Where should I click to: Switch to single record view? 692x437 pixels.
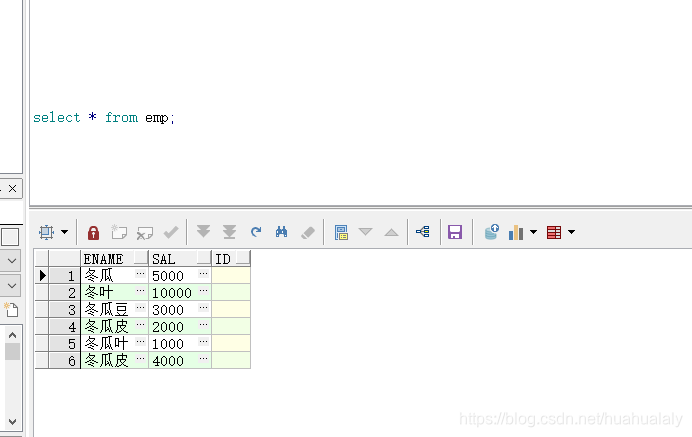[x=341, y=232]
